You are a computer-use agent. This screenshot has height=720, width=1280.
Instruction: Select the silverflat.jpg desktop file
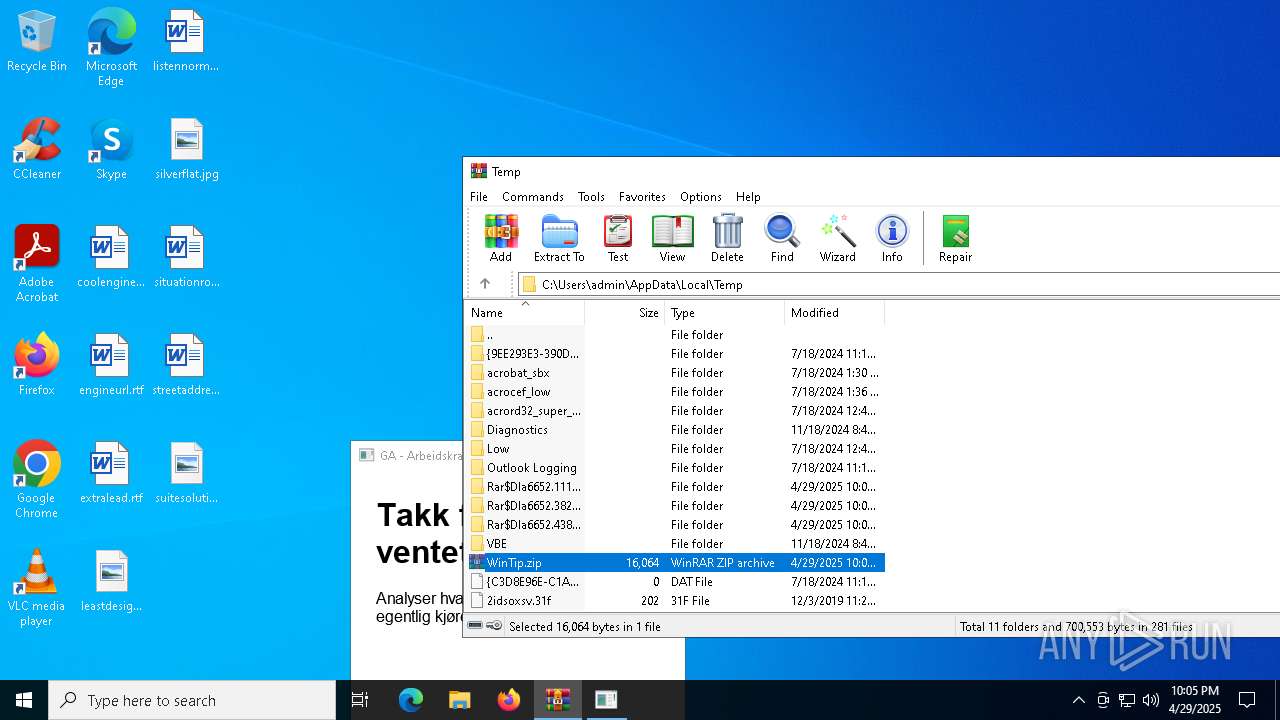tap(187, 150)
